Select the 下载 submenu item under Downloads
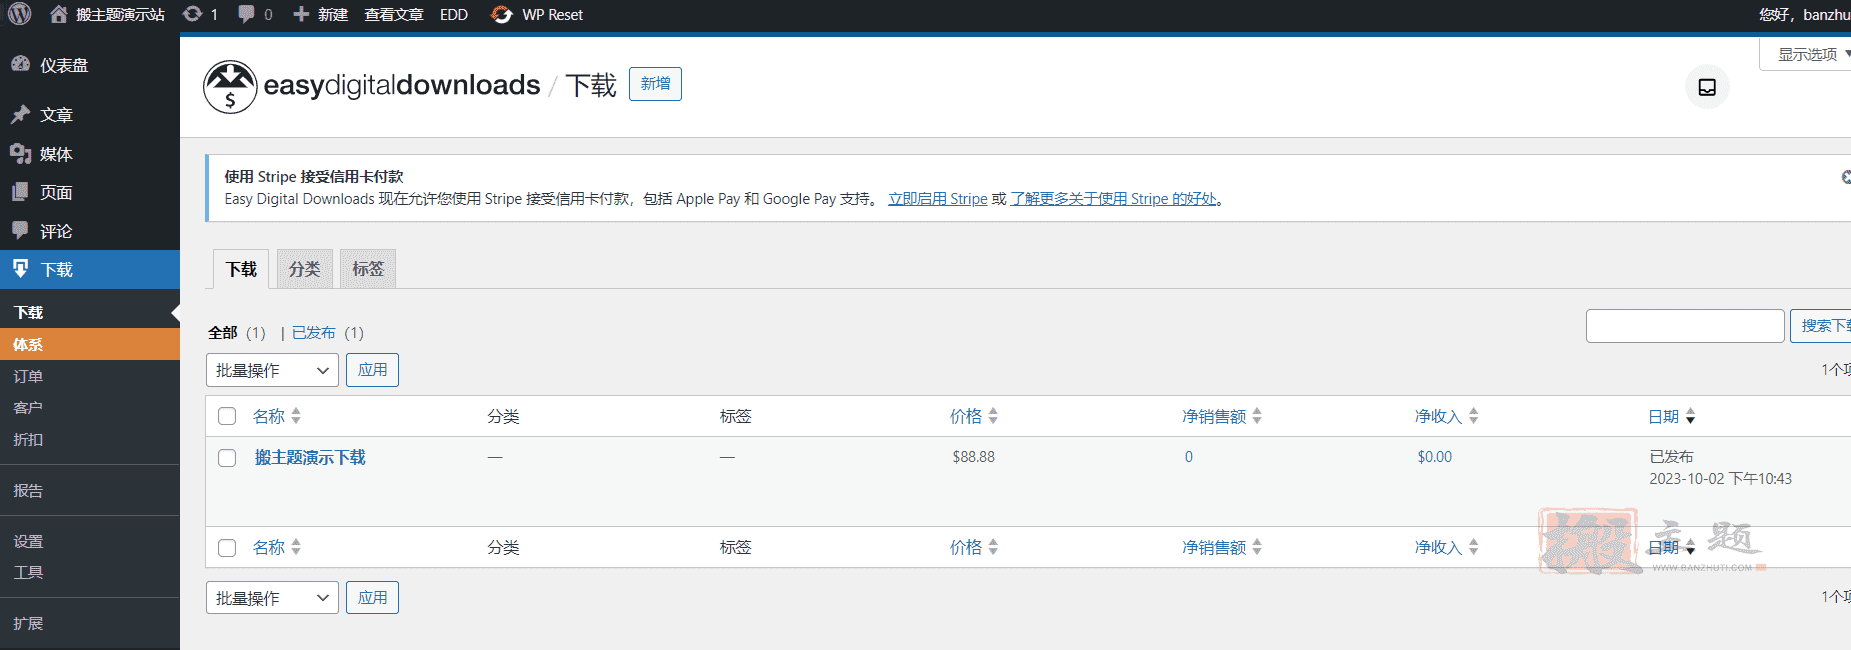The width and height of the screenshot is (1851, 650). 90,312
